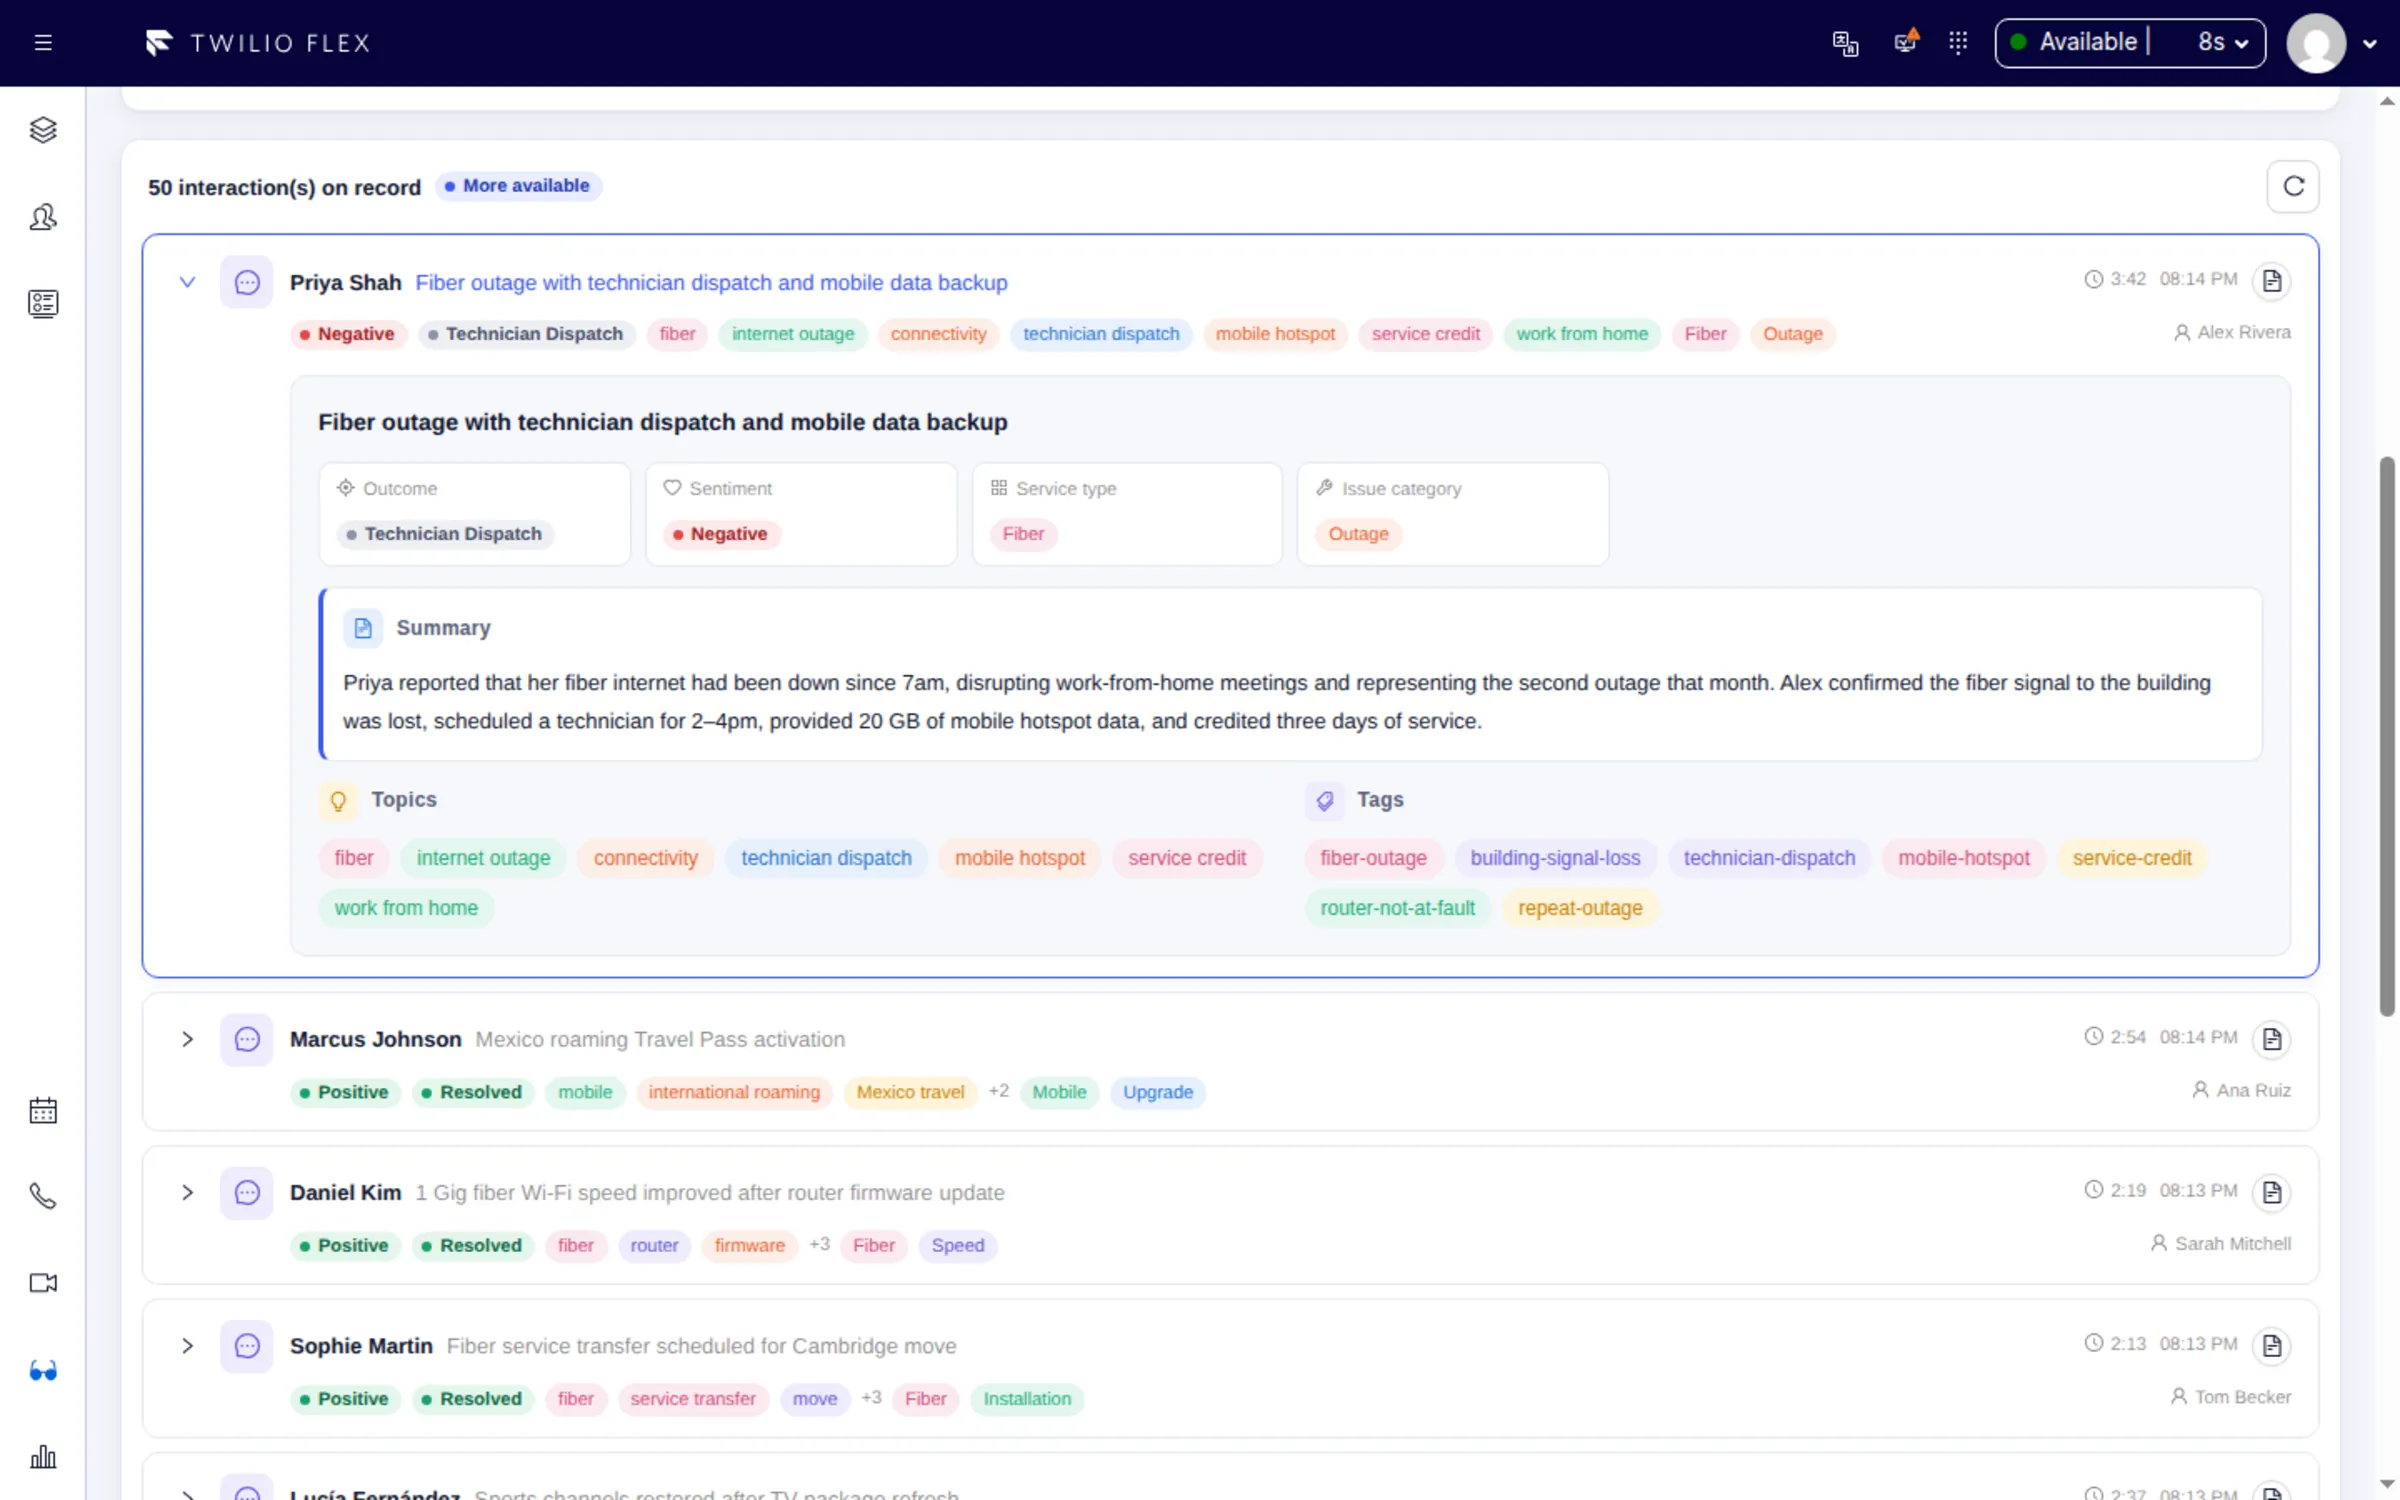Click the More available badge

(517, 186)
